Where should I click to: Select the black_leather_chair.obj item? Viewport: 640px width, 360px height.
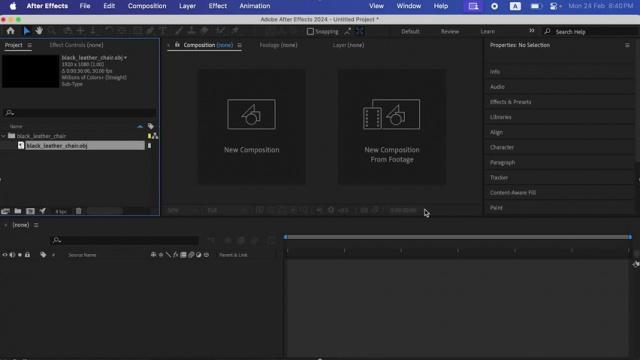(84, 146)
